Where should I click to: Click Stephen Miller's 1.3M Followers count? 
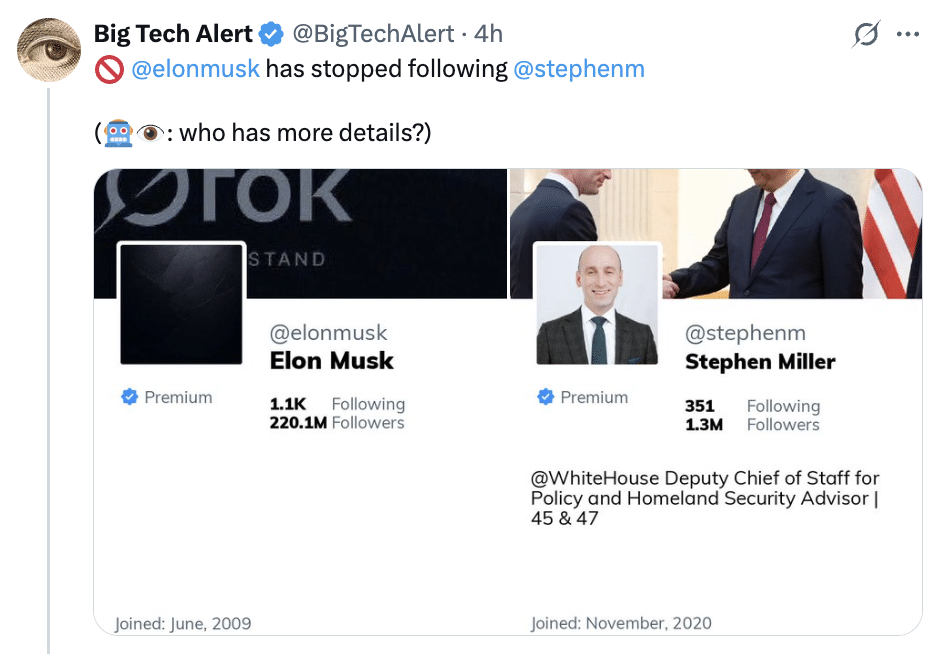pyautogui.click(x=752, y=425)
